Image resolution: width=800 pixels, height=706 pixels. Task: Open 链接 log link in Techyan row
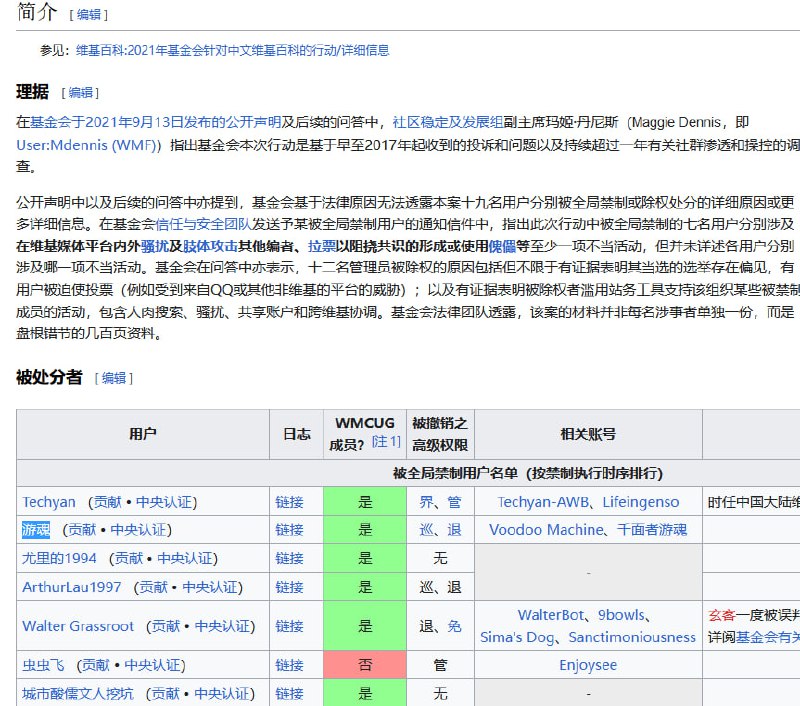click(x=289, y=502)
